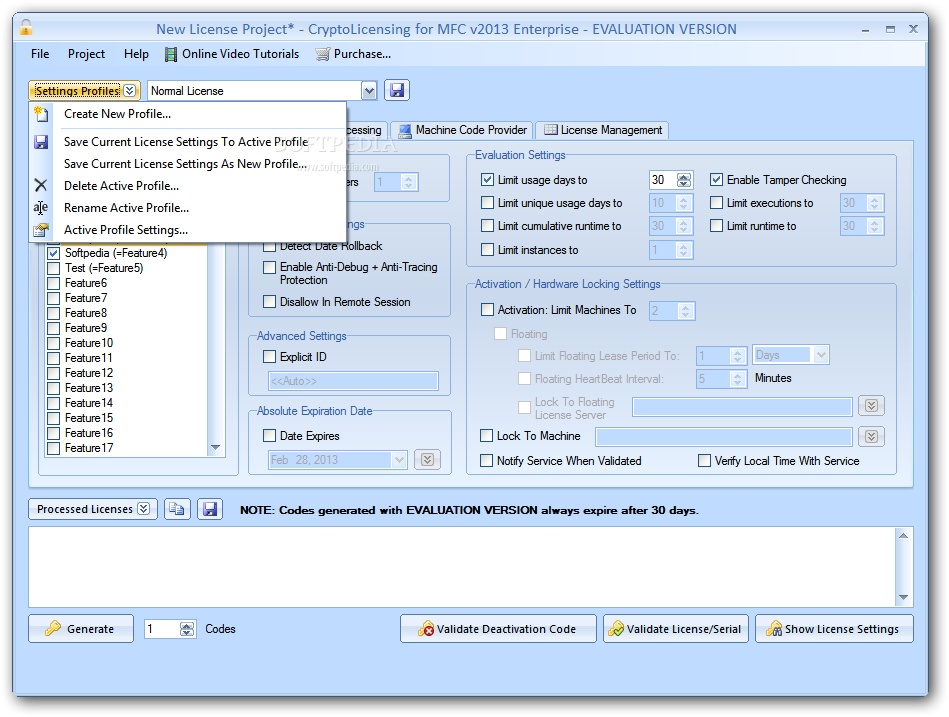Image resolution: width=949 pixels, height=717 pixels.
Task: Click the save profile disk icon beside Normal License
Action: (397, 91)
